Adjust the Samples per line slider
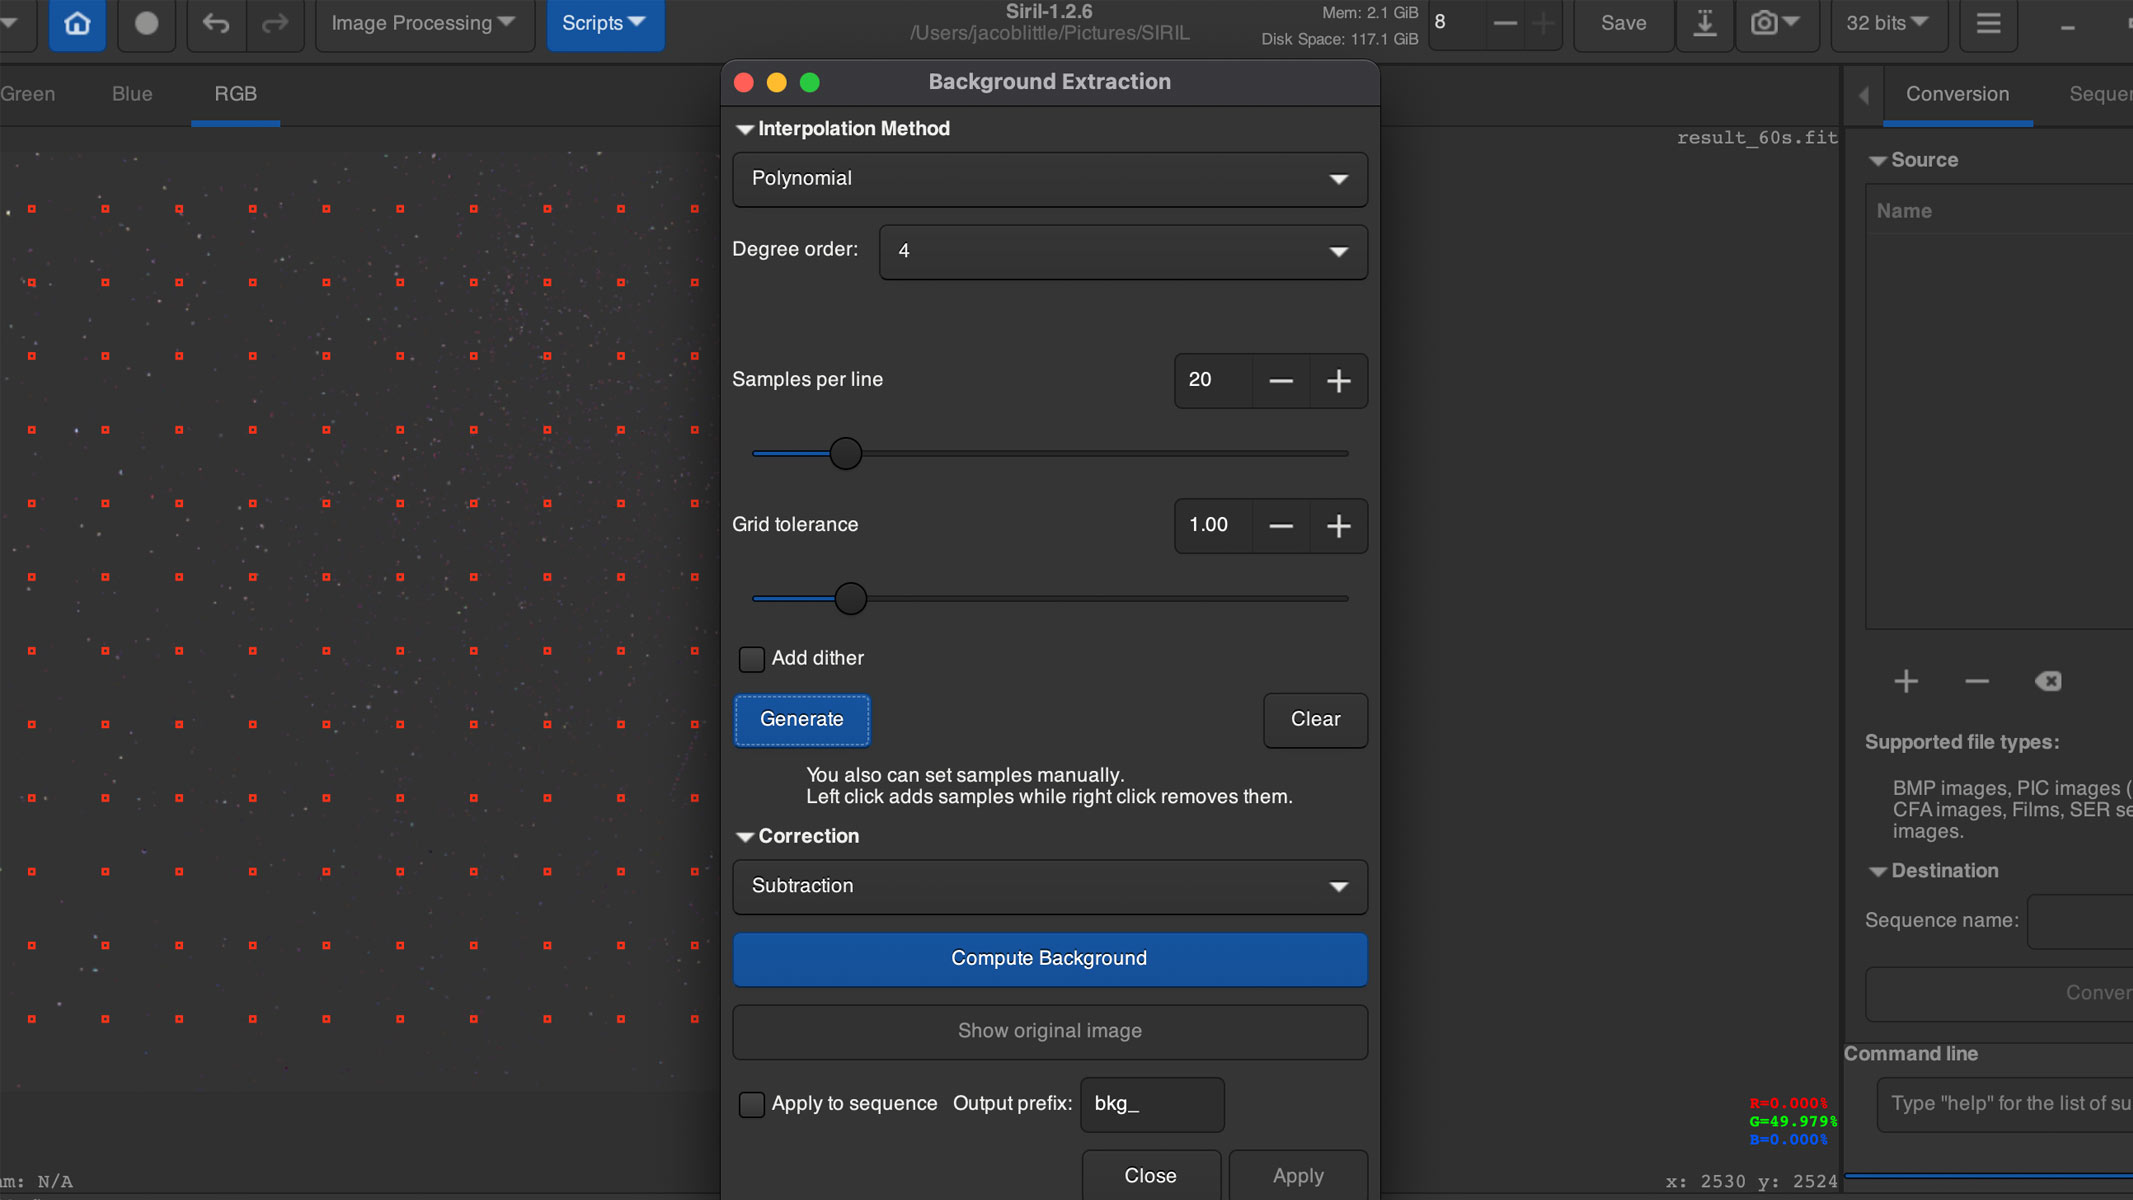The height and width of the screenshot is (1200, 2133). [846, 453]
